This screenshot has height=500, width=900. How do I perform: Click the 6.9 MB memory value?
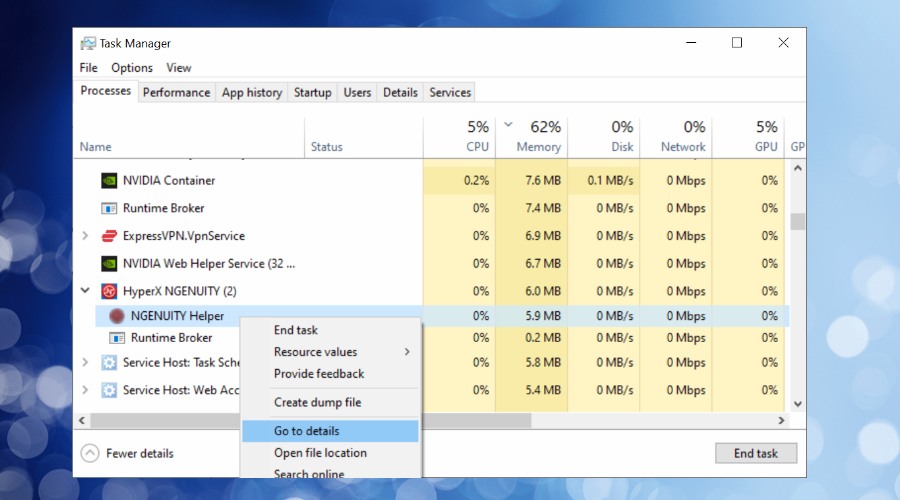[x=542, y=236]
